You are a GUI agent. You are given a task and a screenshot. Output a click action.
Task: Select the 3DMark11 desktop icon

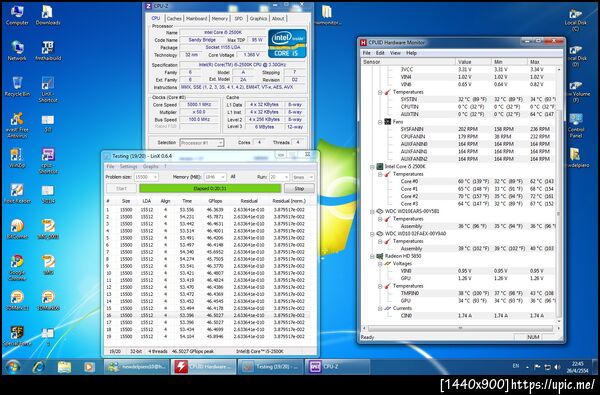point(17,300)
